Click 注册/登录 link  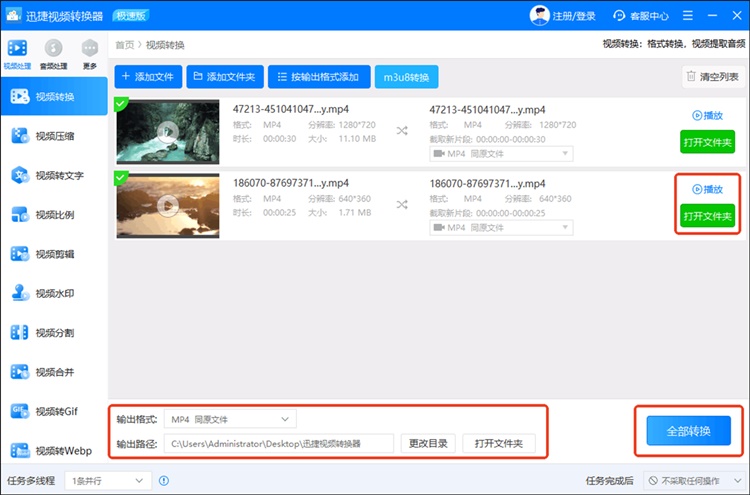(574, 16)
